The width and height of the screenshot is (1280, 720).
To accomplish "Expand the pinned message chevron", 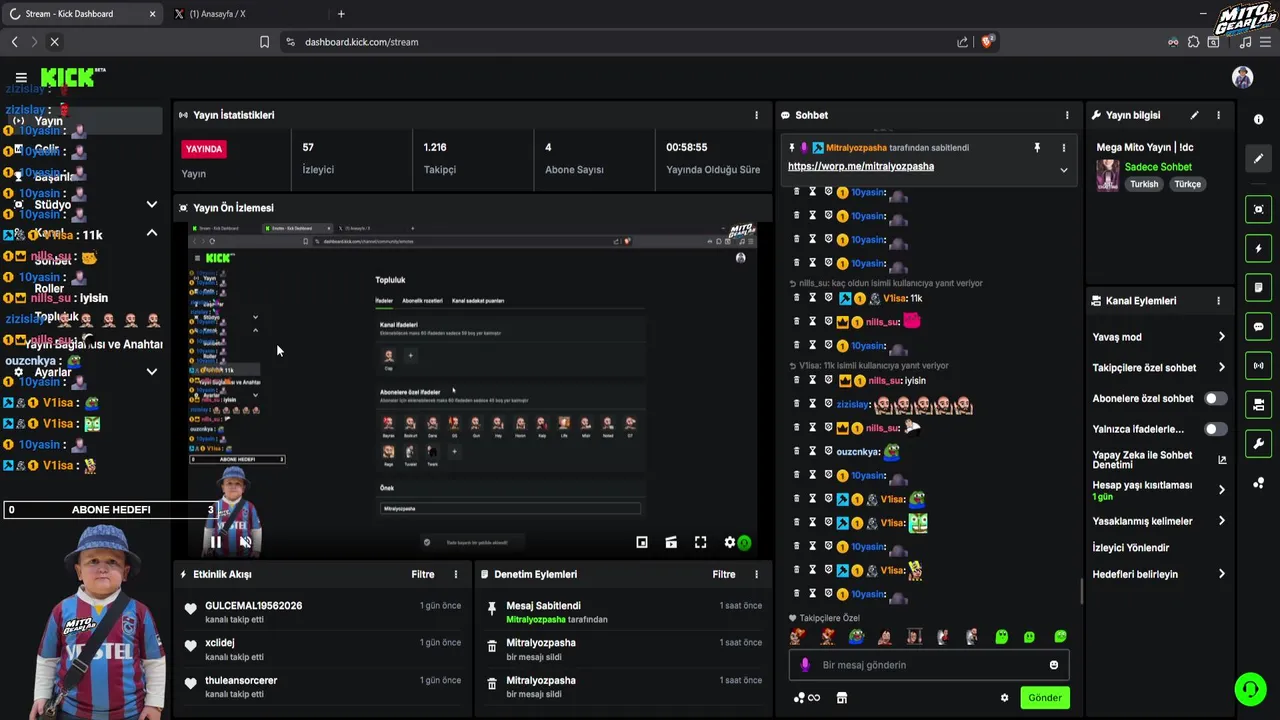I will [x=1063, y=170].
